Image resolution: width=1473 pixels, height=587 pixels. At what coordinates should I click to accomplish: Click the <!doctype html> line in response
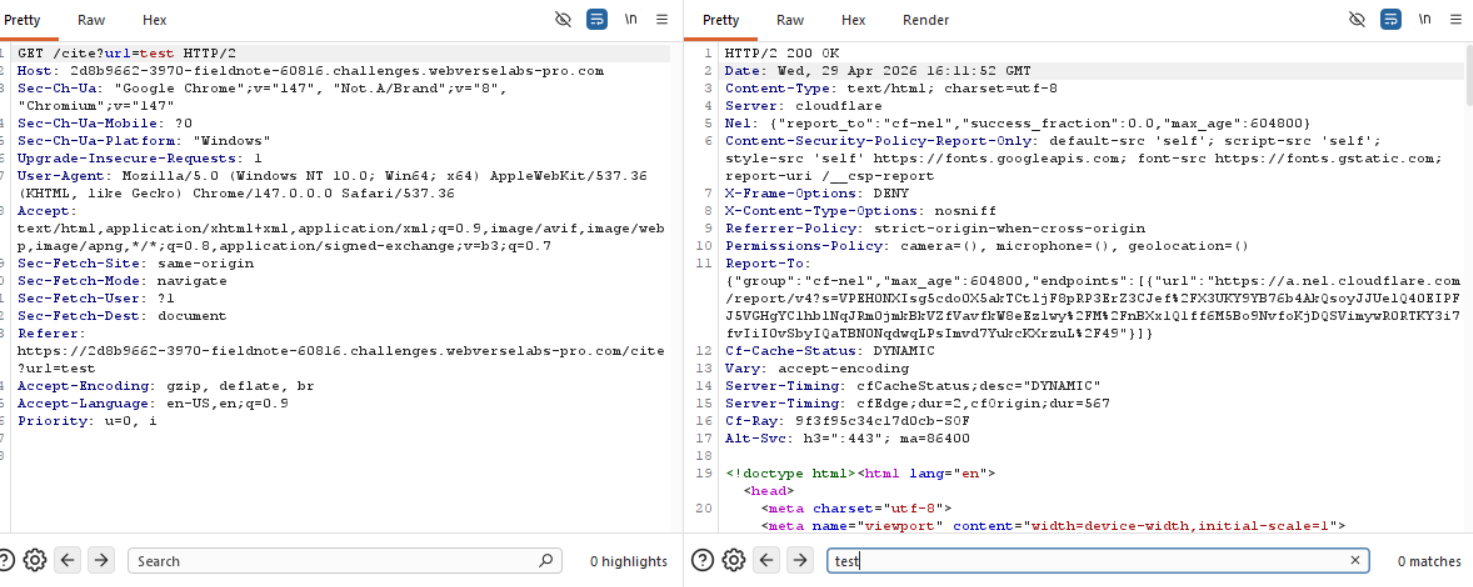(860, 473)
